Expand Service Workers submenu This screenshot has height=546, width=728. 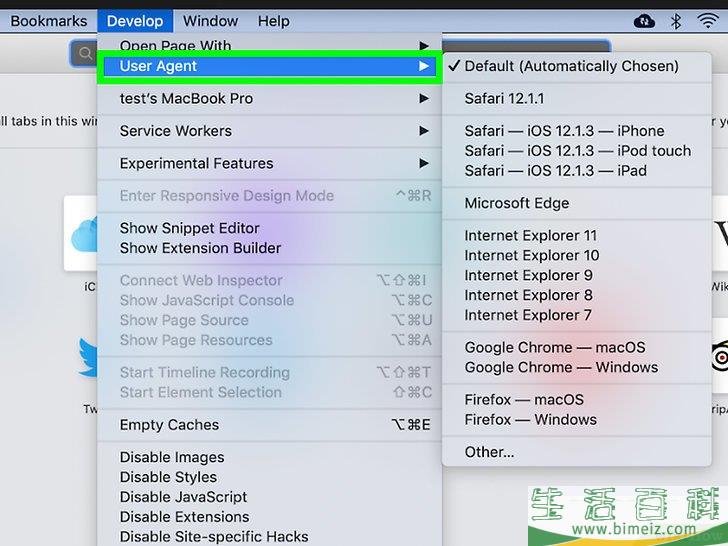point(269,131)
